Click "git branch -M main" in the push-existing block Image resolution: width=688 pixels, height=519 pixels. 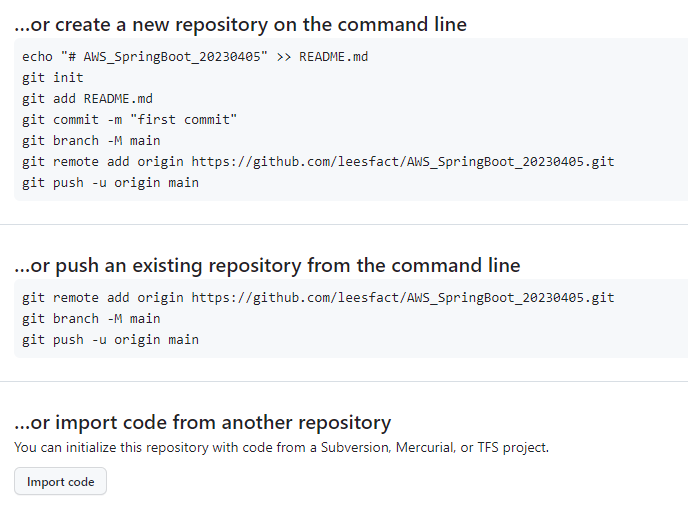[x=91, y=318]
